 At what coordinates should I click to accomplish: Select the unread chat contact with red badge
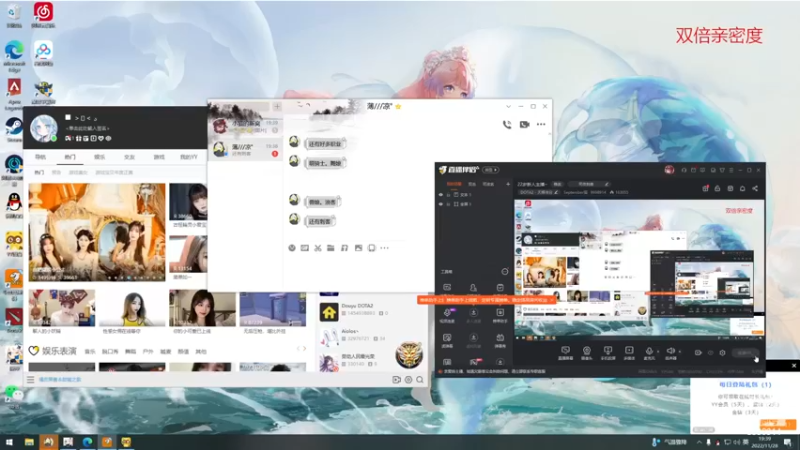pos(246,149)
